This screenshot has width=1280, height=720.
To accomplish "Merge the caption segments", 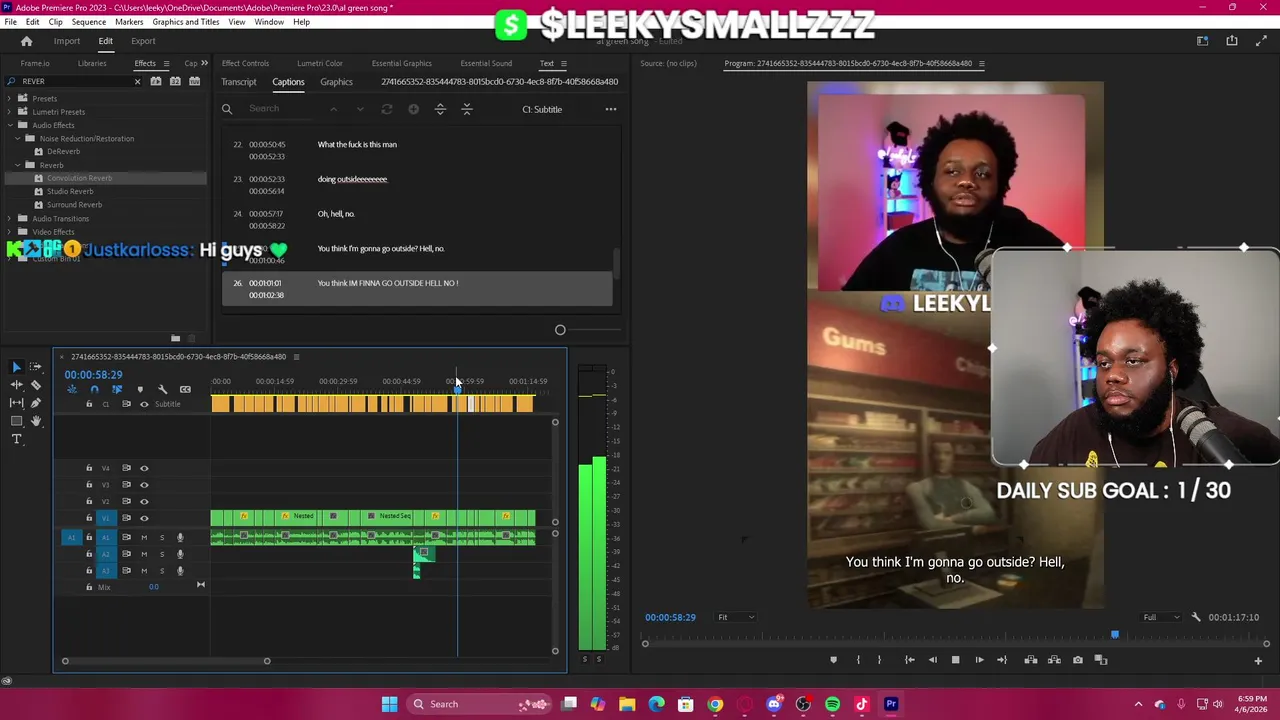I will pos(467,109).
